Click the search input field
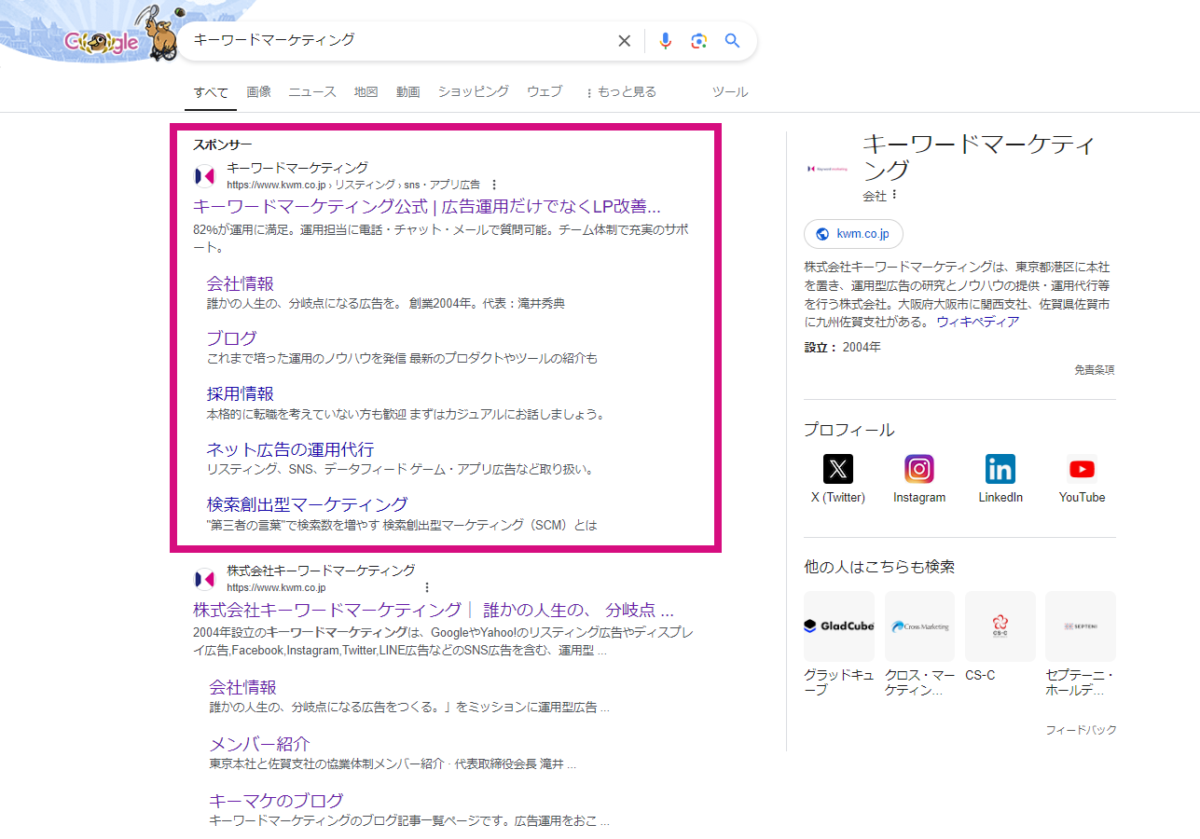Viewport: 1200px width, 839px height. 400,41
